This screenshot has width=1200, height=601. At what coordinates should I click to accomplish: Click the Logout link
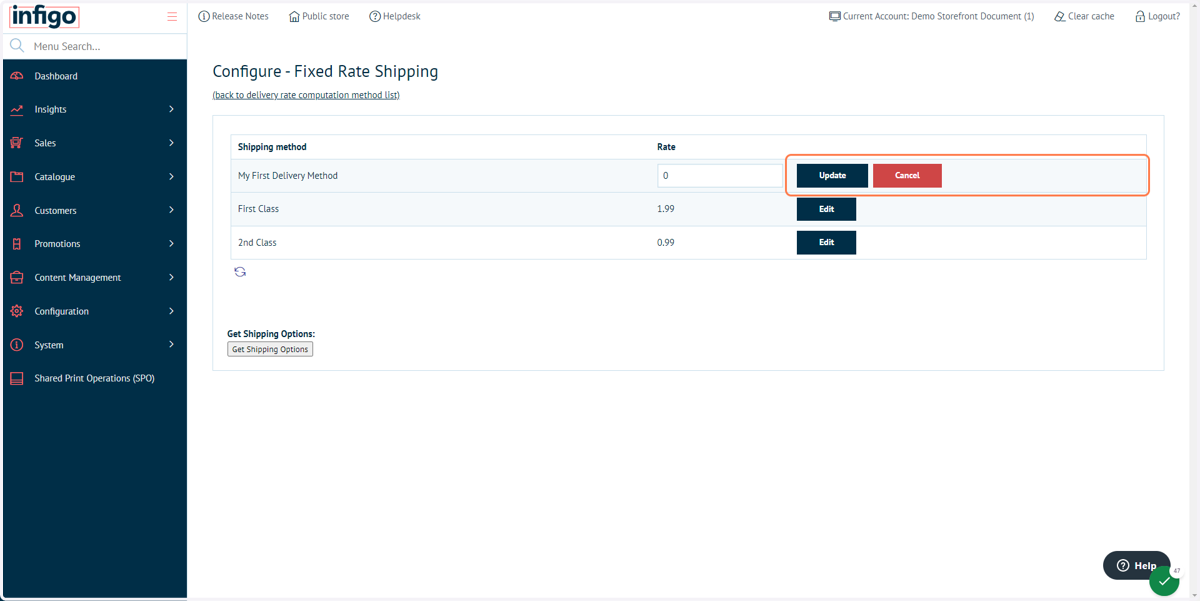point(1157,17)
